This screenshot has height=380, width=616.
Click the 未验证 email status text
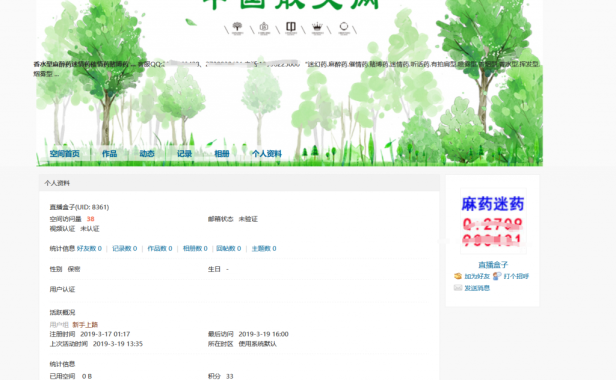tap(248, 219)
